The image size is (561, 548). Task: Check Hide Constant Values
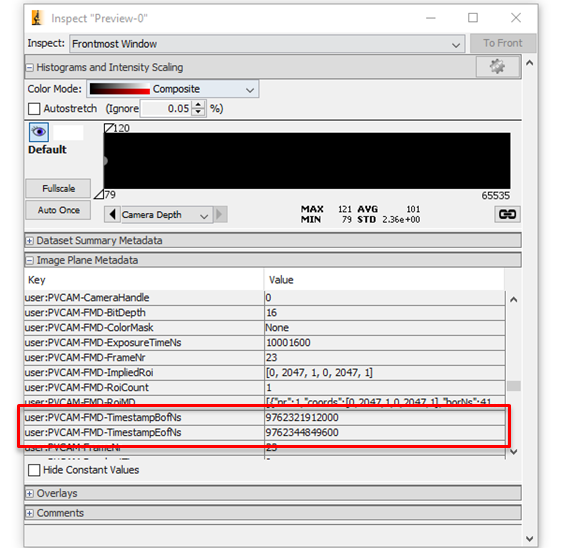[x=34, y=470]
